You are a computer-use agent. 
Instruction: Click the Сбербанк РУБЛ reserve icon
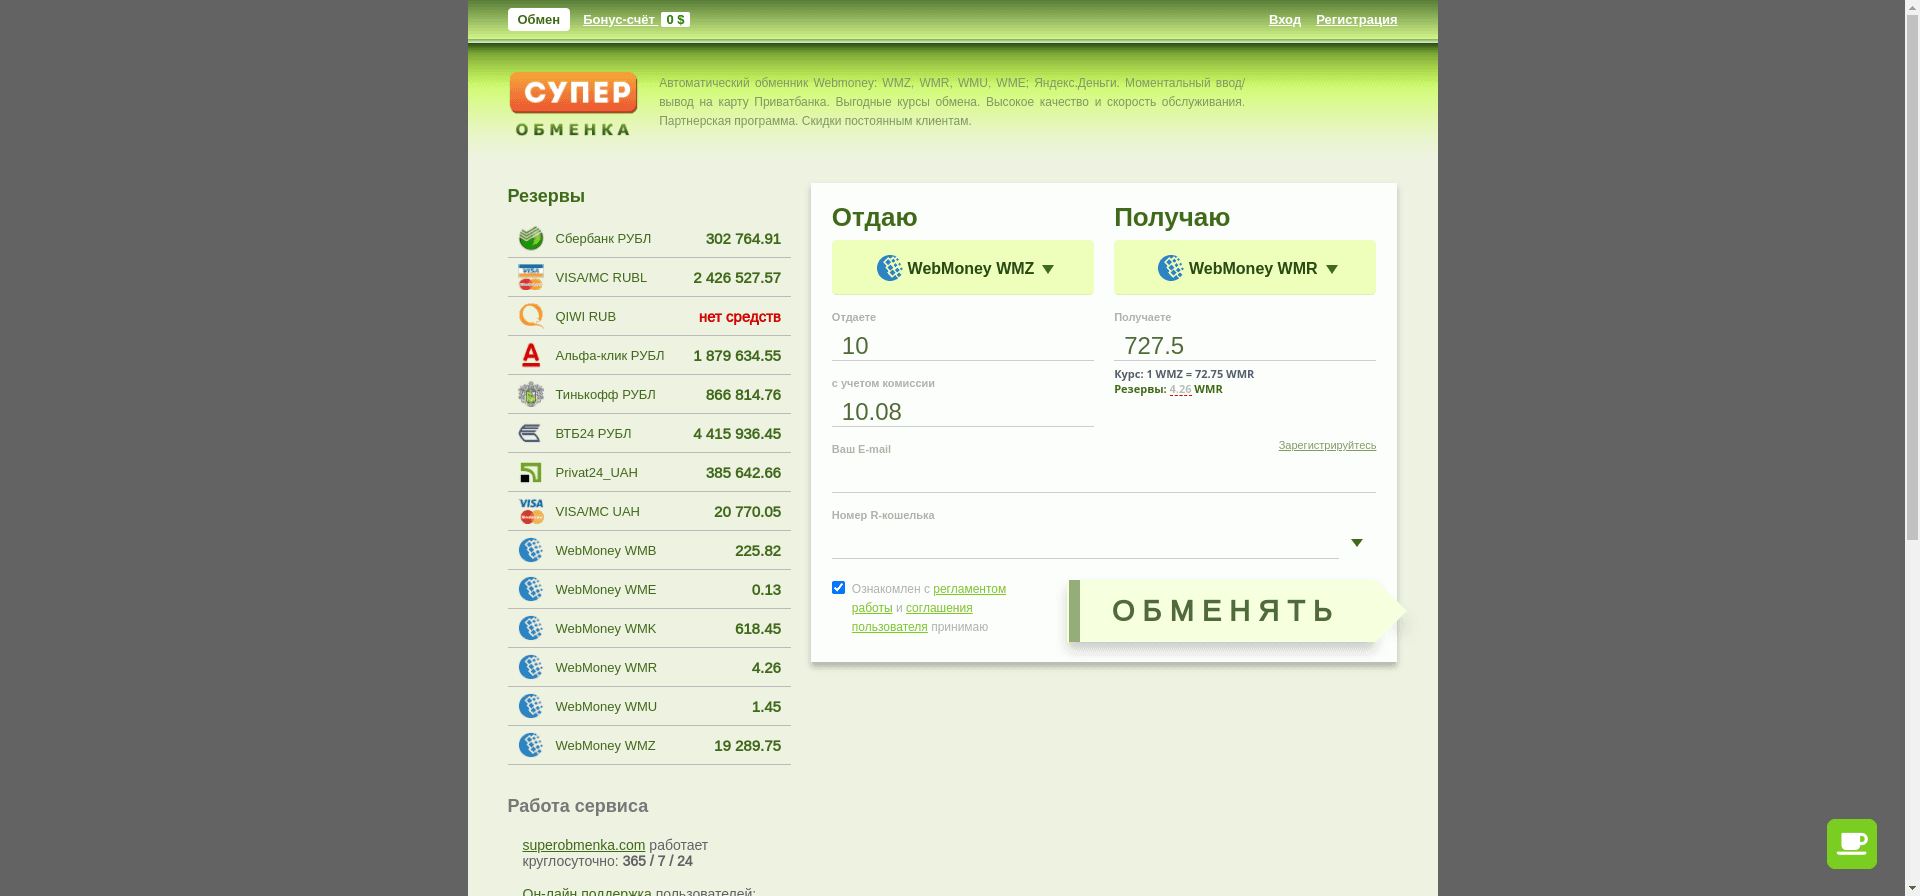click(531, 238)
